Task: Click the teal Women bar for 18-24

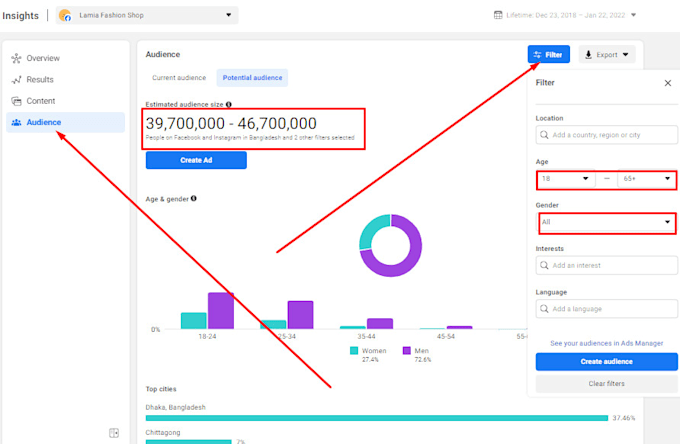Action: [x=193, y=320]
